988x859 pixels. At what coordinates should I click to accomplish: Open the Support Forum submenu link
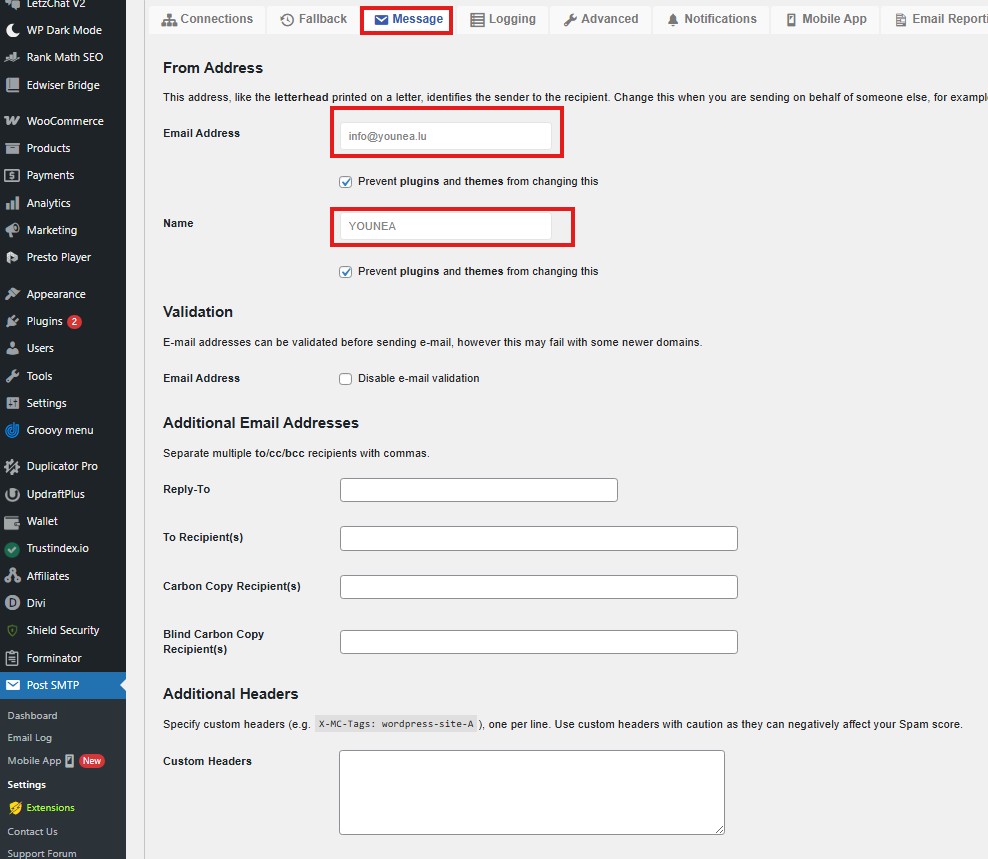42,853
